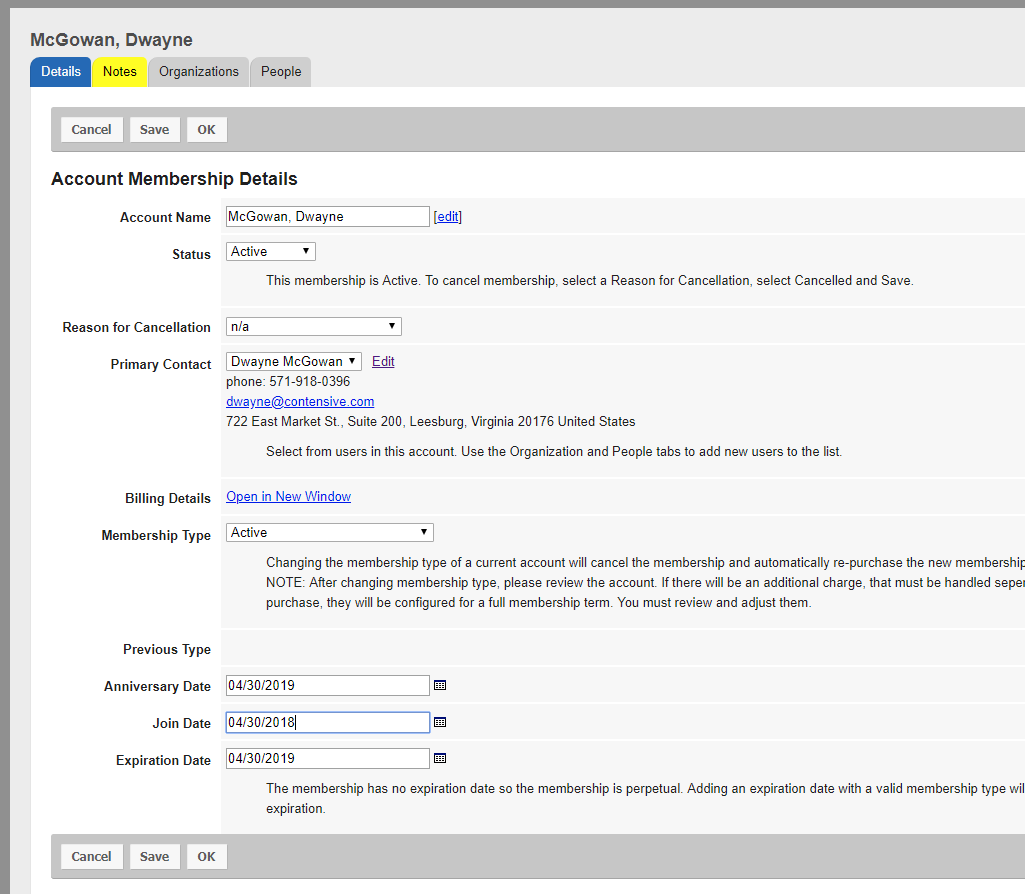Open the Reason for Cancellation dropdown

click(314, 327)
